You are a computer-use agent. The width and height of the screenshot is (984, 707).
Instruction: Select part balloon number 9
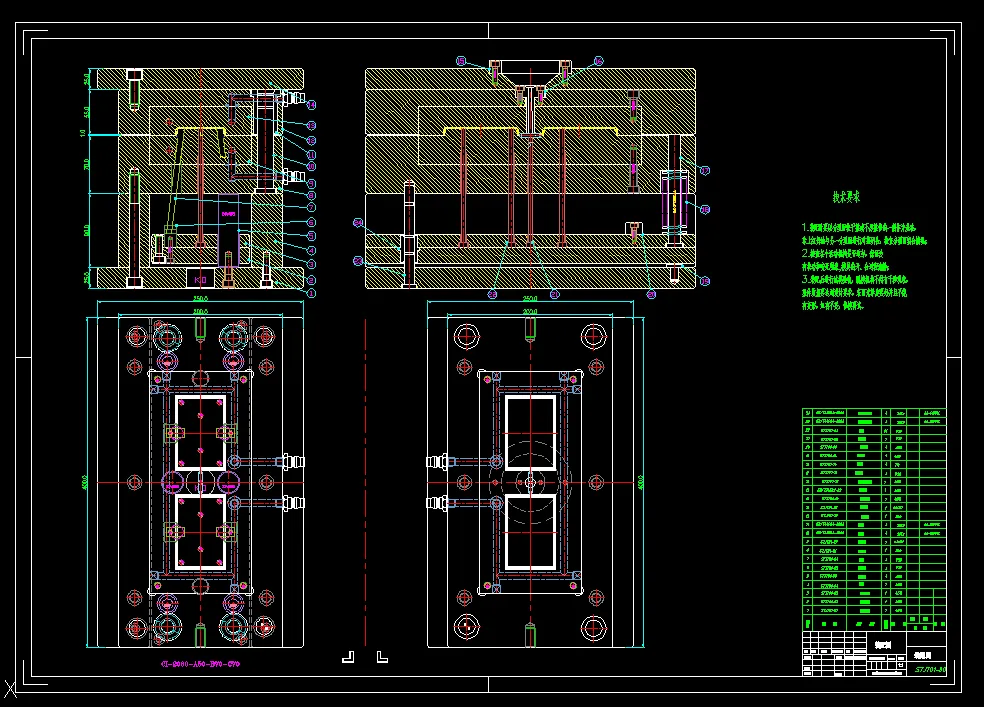(312, 183)
